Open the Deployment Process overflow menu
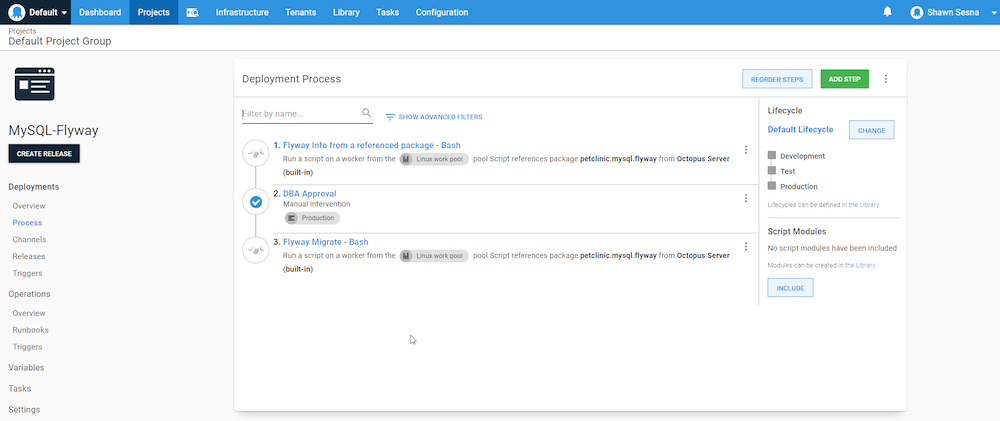This screenshot has height=421, width=1000. pos(885,79)
